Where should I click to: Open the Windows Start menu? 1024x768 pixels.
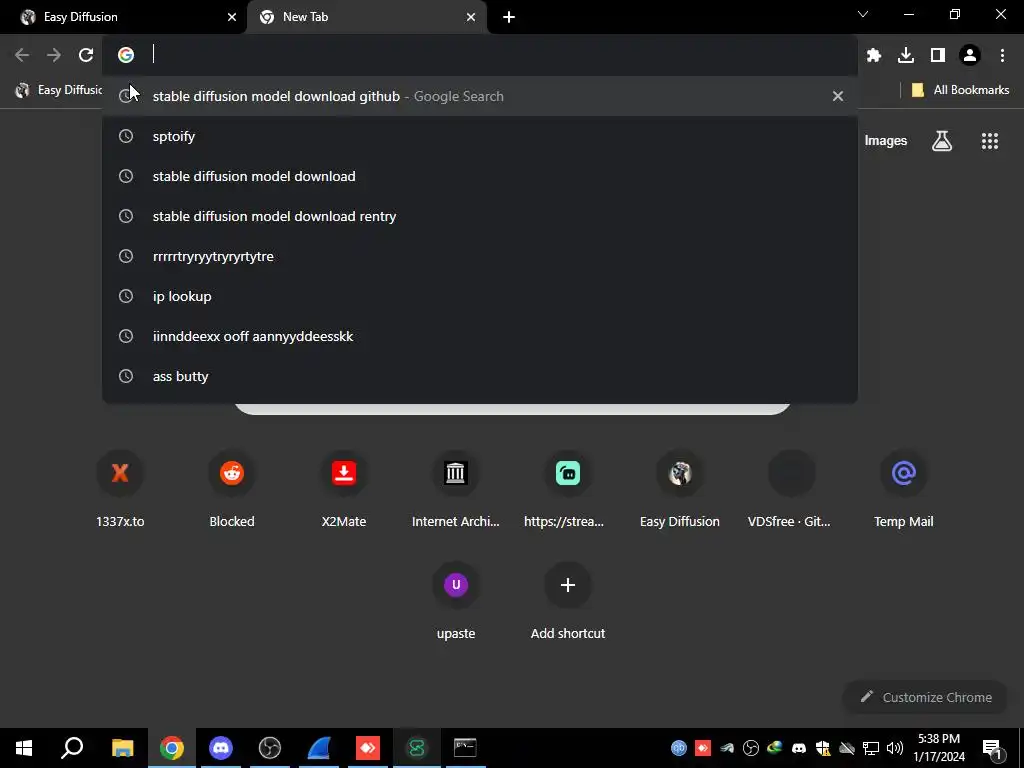(24, 748)
